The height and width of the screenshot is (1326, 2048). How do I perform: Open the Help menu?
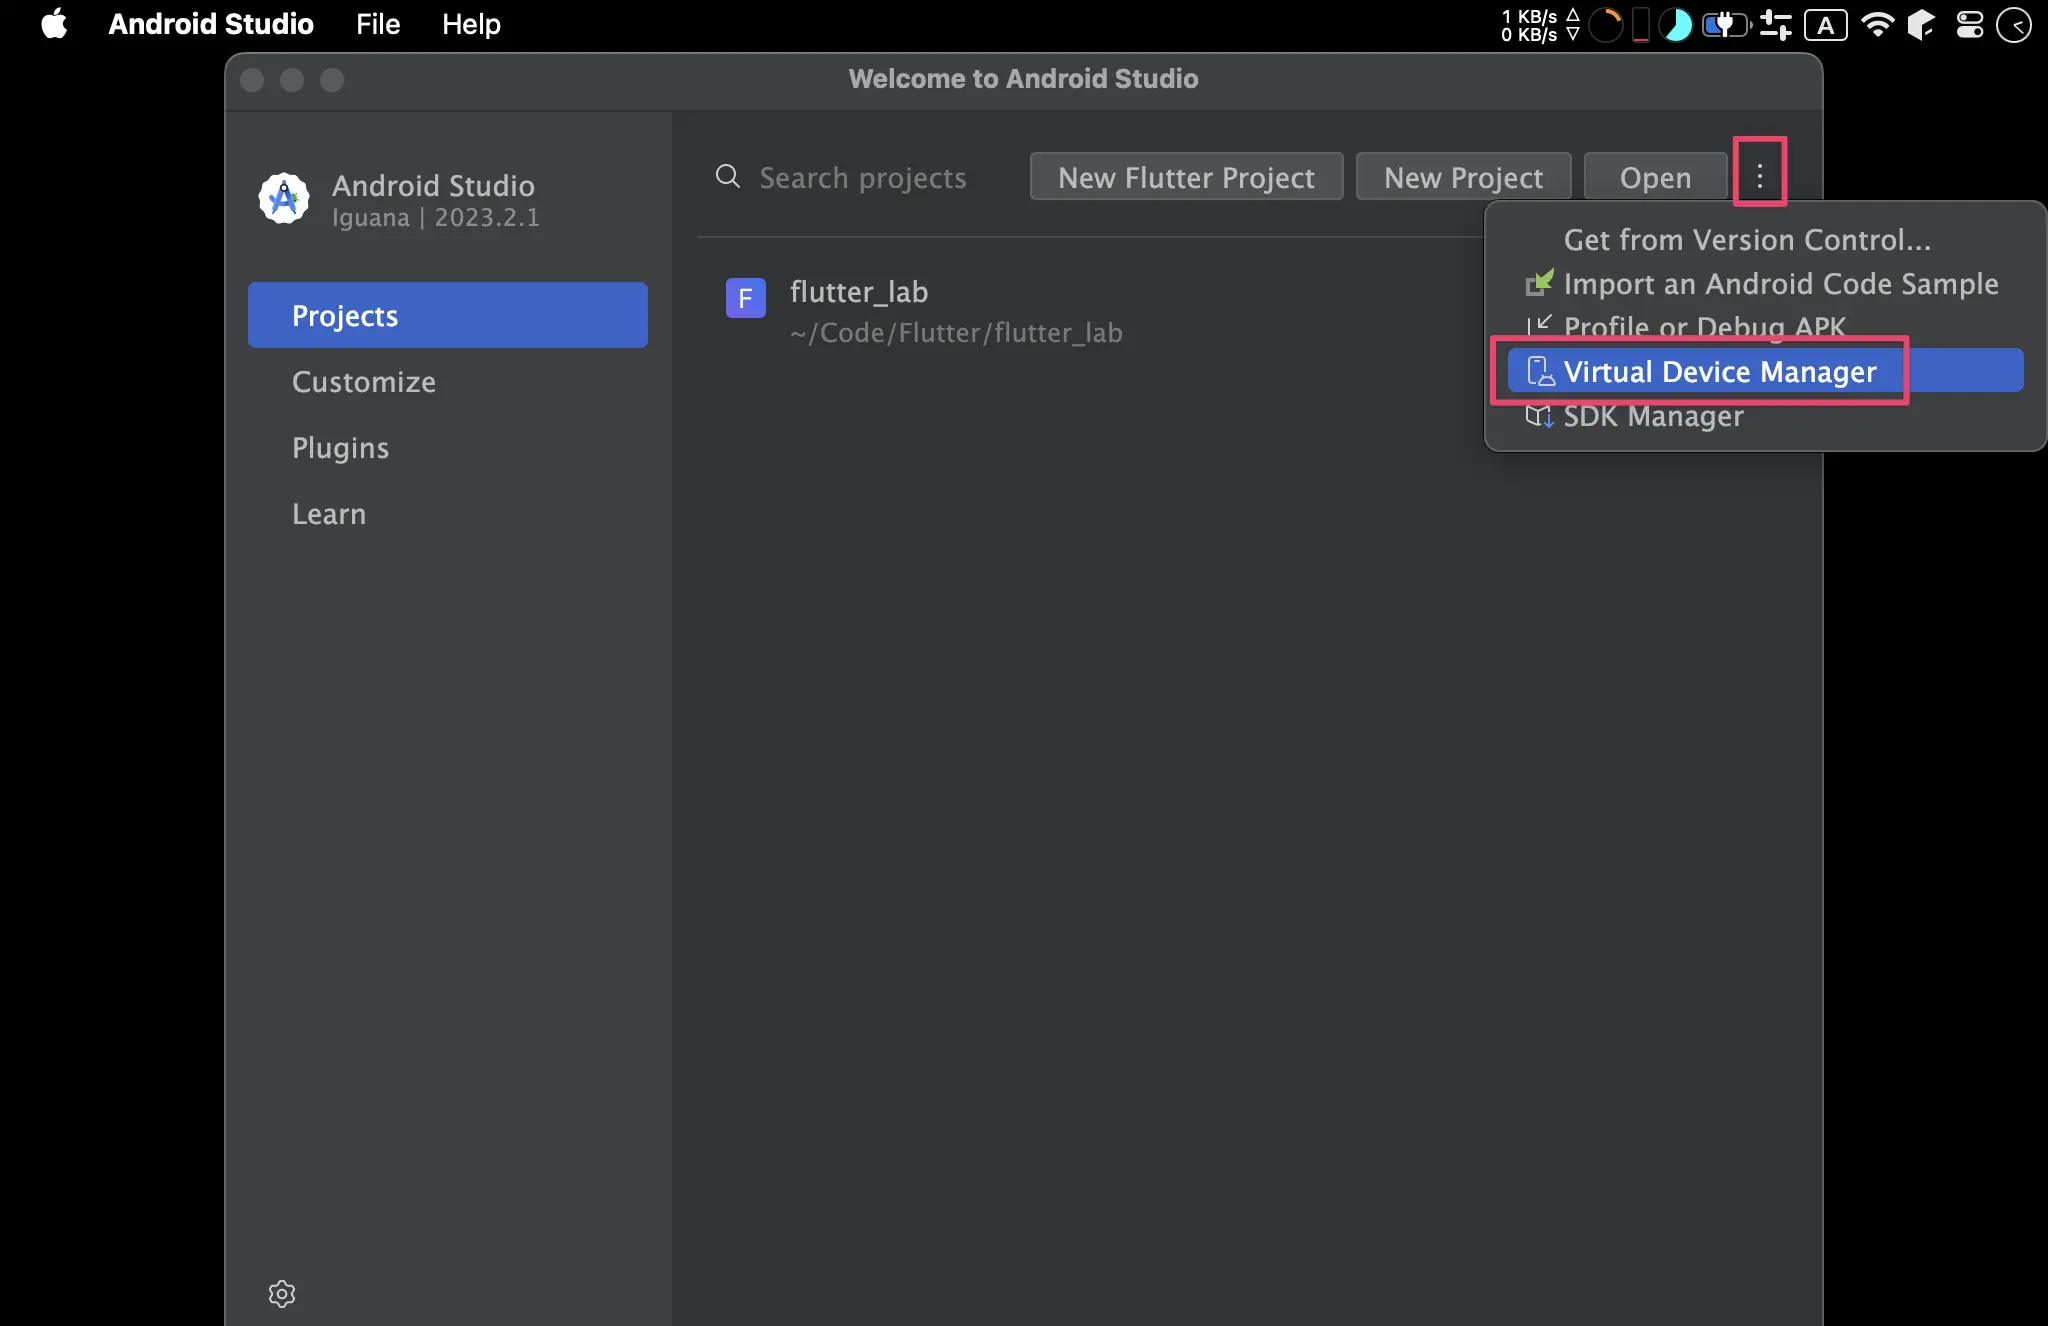point(471,24)
